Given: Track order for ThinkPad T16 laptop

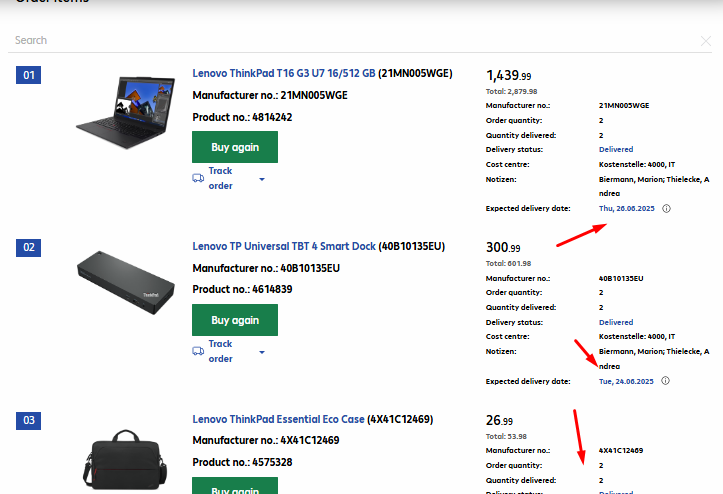Looking at the screenshot, I should [x=220, y=178].
